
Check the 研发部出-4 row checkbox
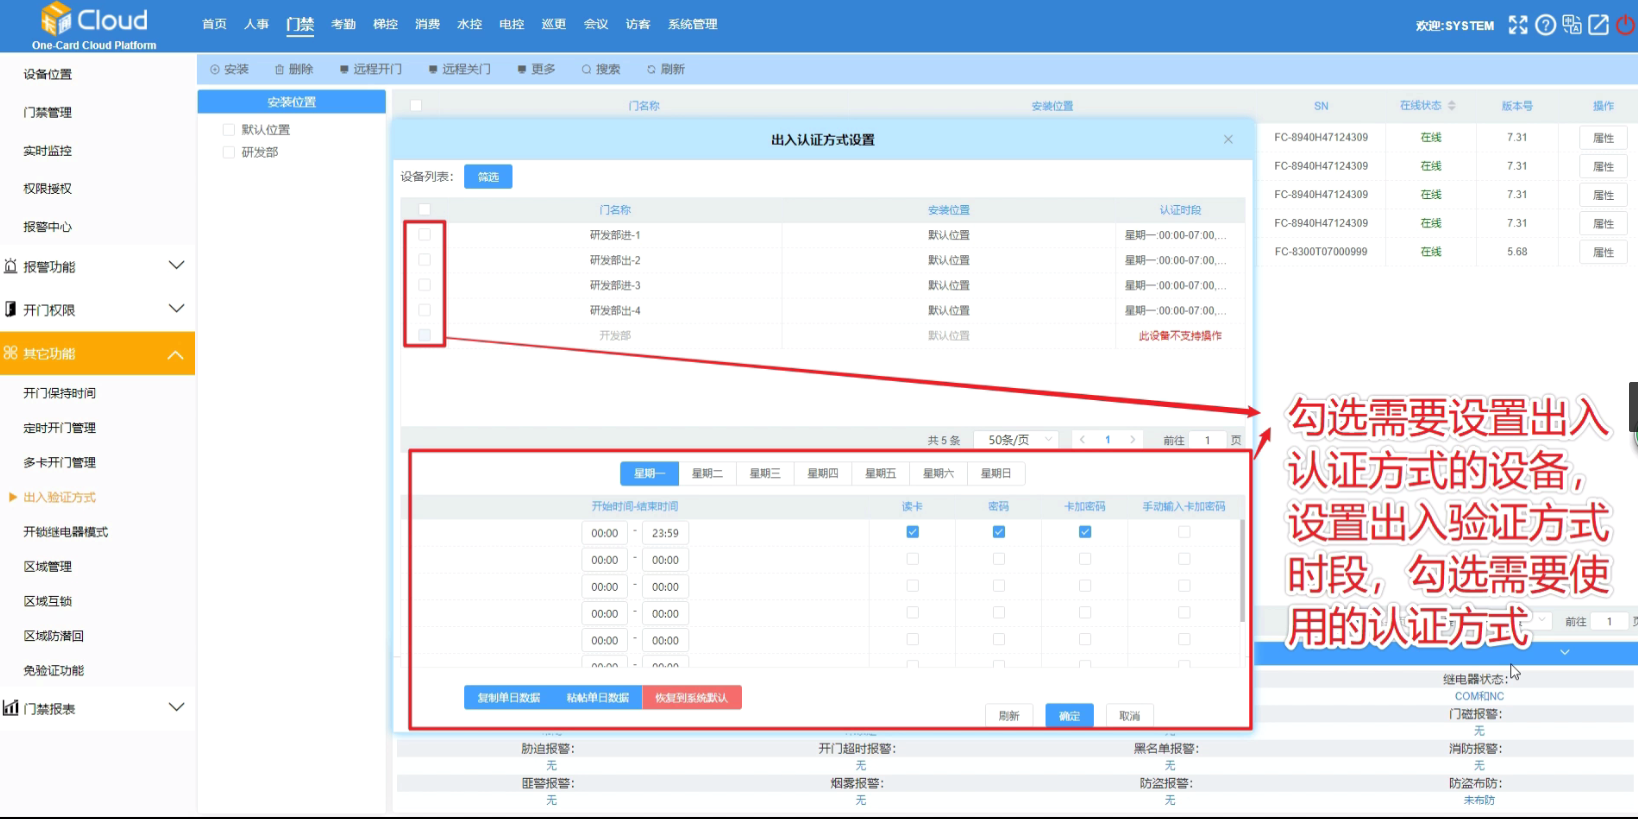click(424, 310)
